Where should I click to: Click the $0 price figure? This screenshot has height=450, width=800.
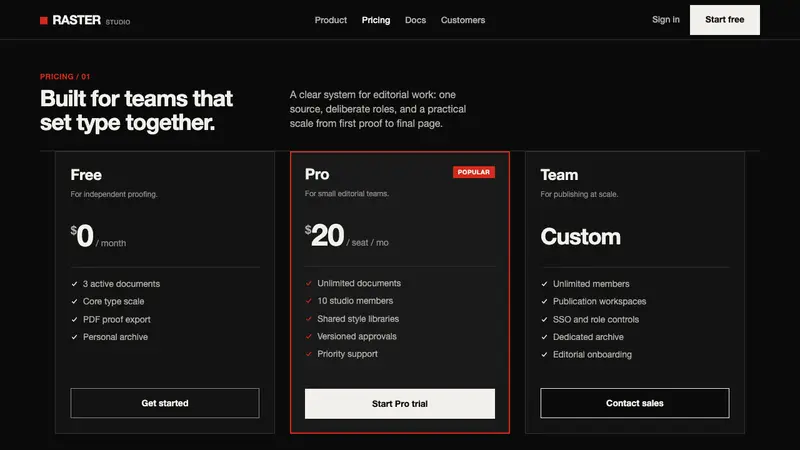coord(82,236)
